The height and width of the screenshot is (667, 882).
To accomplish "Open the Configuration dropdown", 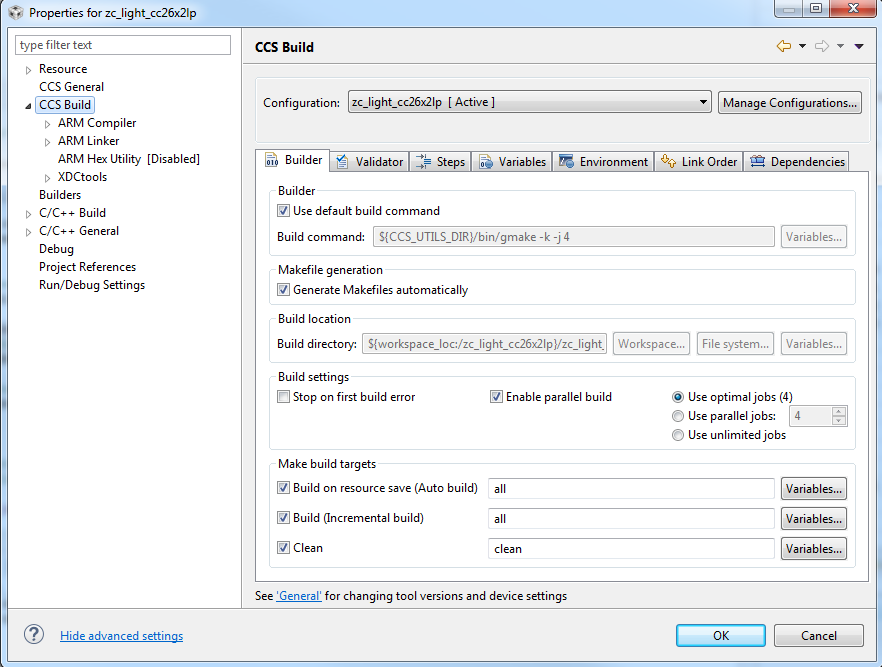I will coord(529,102).
